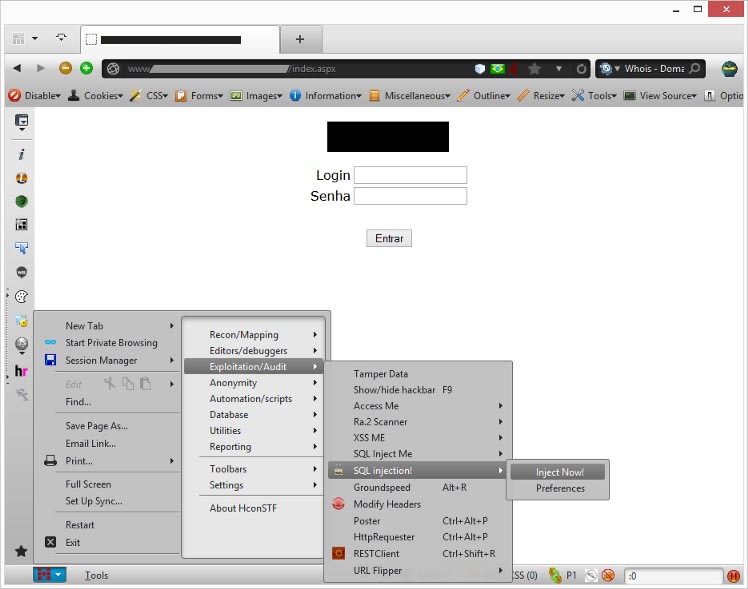Viewport: 748px width, 589px height.
Task: Open the Outline web developer menu
Action: [484, 95]
